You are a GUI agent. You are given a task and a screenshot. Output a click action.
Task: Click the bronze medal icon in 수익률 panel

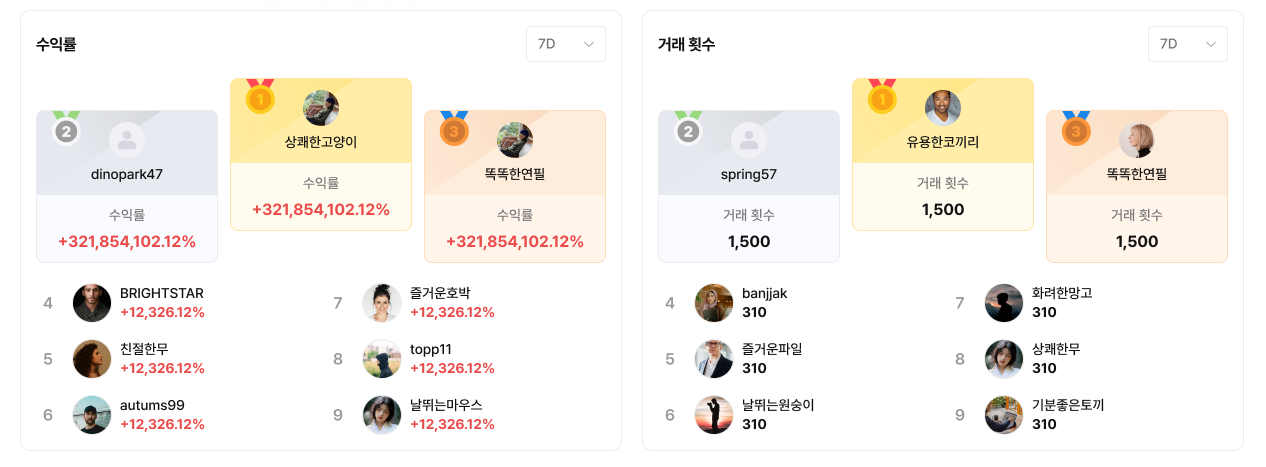point(454,129)
